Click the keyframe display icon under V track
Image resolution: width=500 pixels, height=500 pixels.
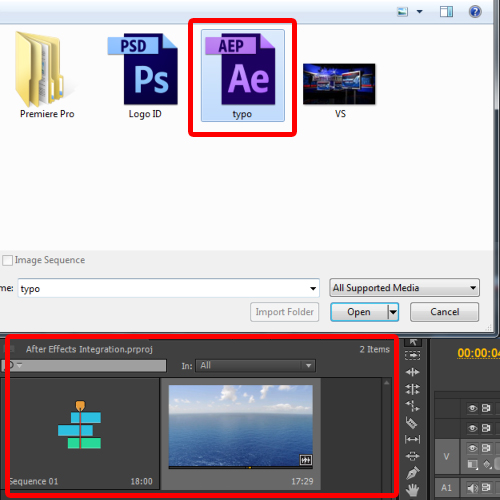tap(487, 464)
